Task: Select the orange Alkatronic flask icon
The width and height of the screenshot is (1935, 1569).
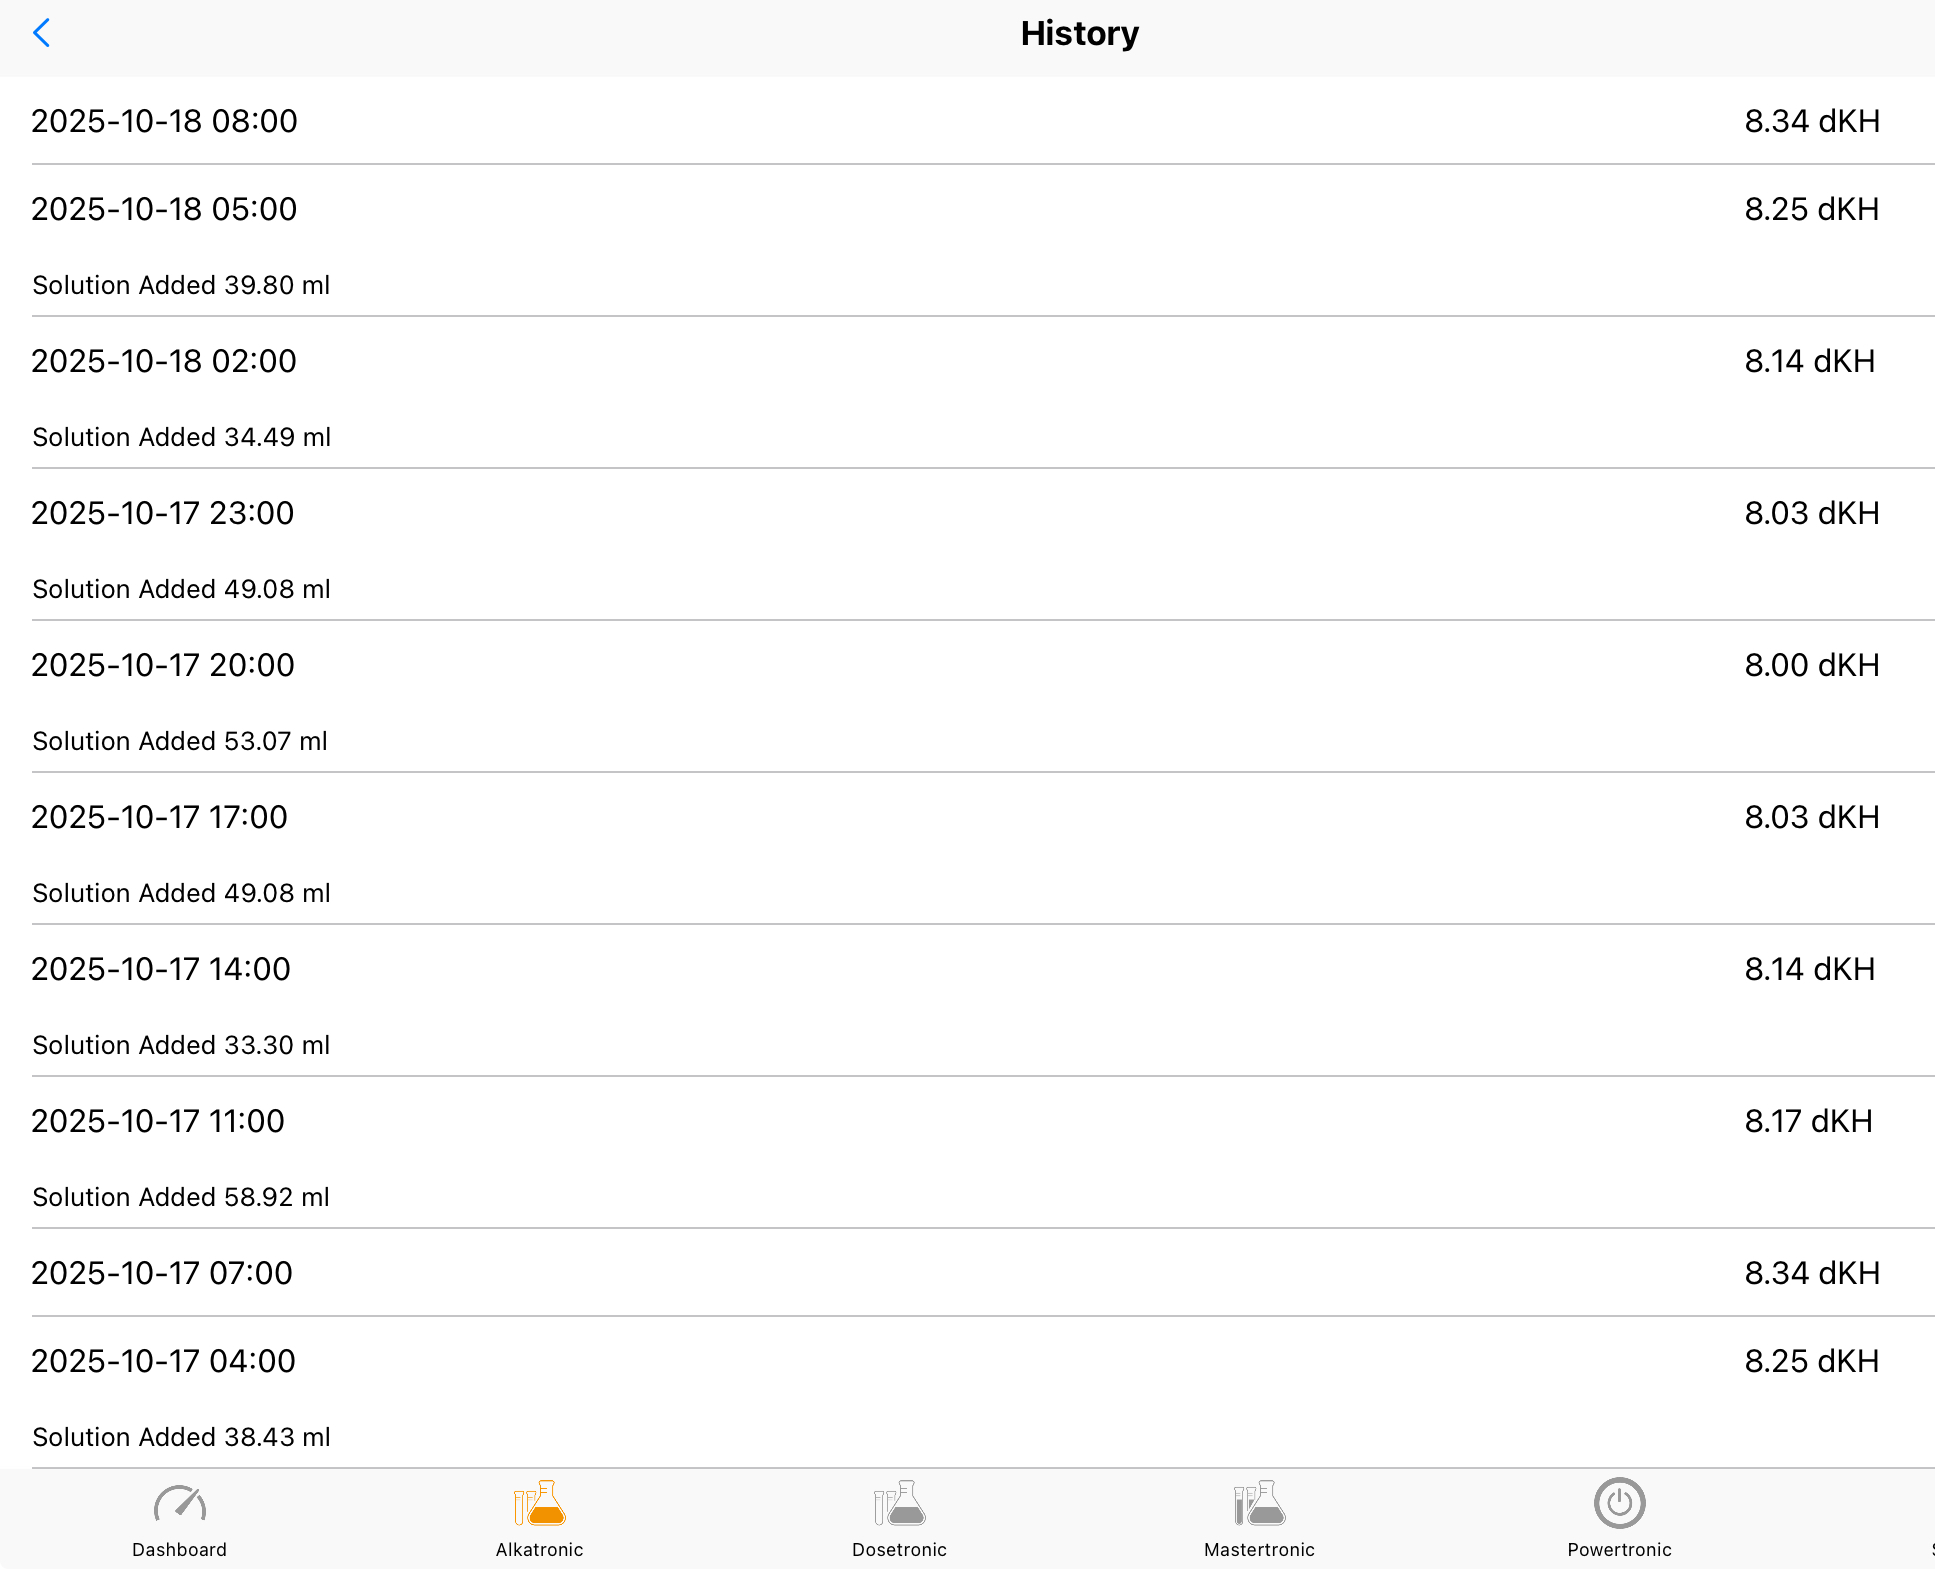Action: pyautogui.click(x=540, y=1504)
